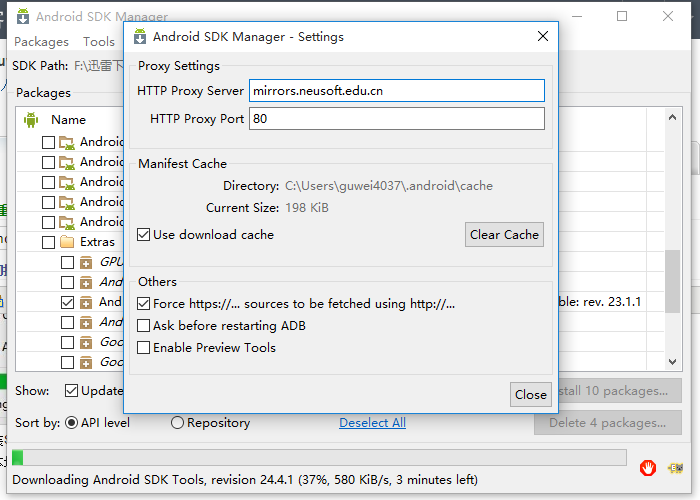Toggle the Updates show checkbox

coord(71,391)
